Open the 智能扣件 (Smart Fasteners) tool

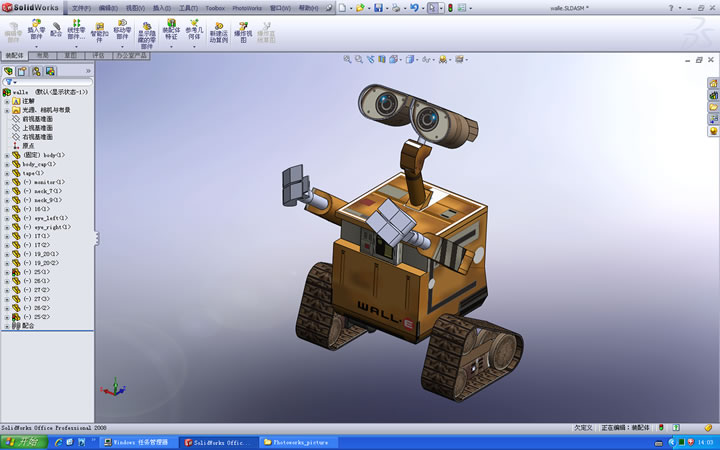99,26
